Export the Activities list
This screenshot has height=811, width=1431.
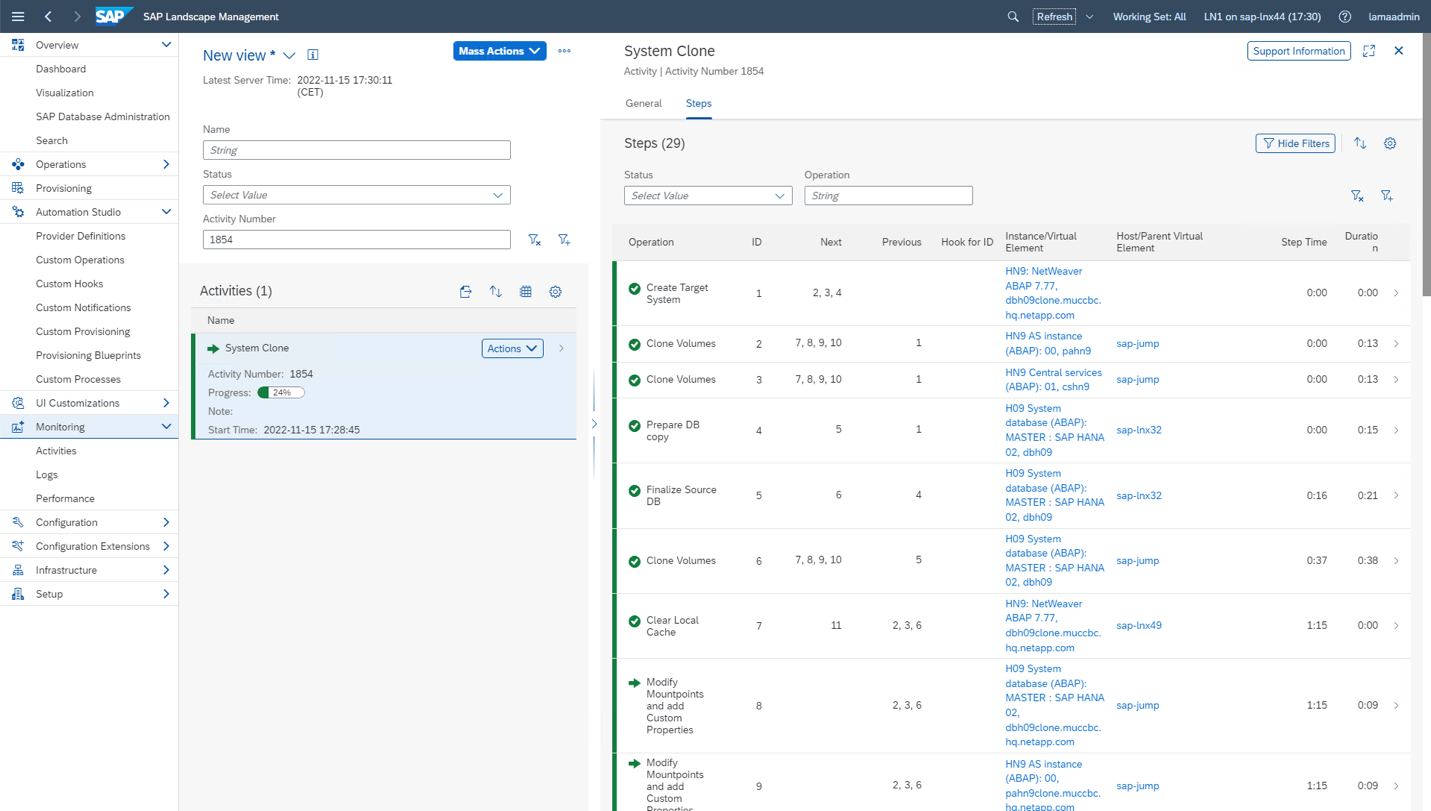click(x=466, y=291)
